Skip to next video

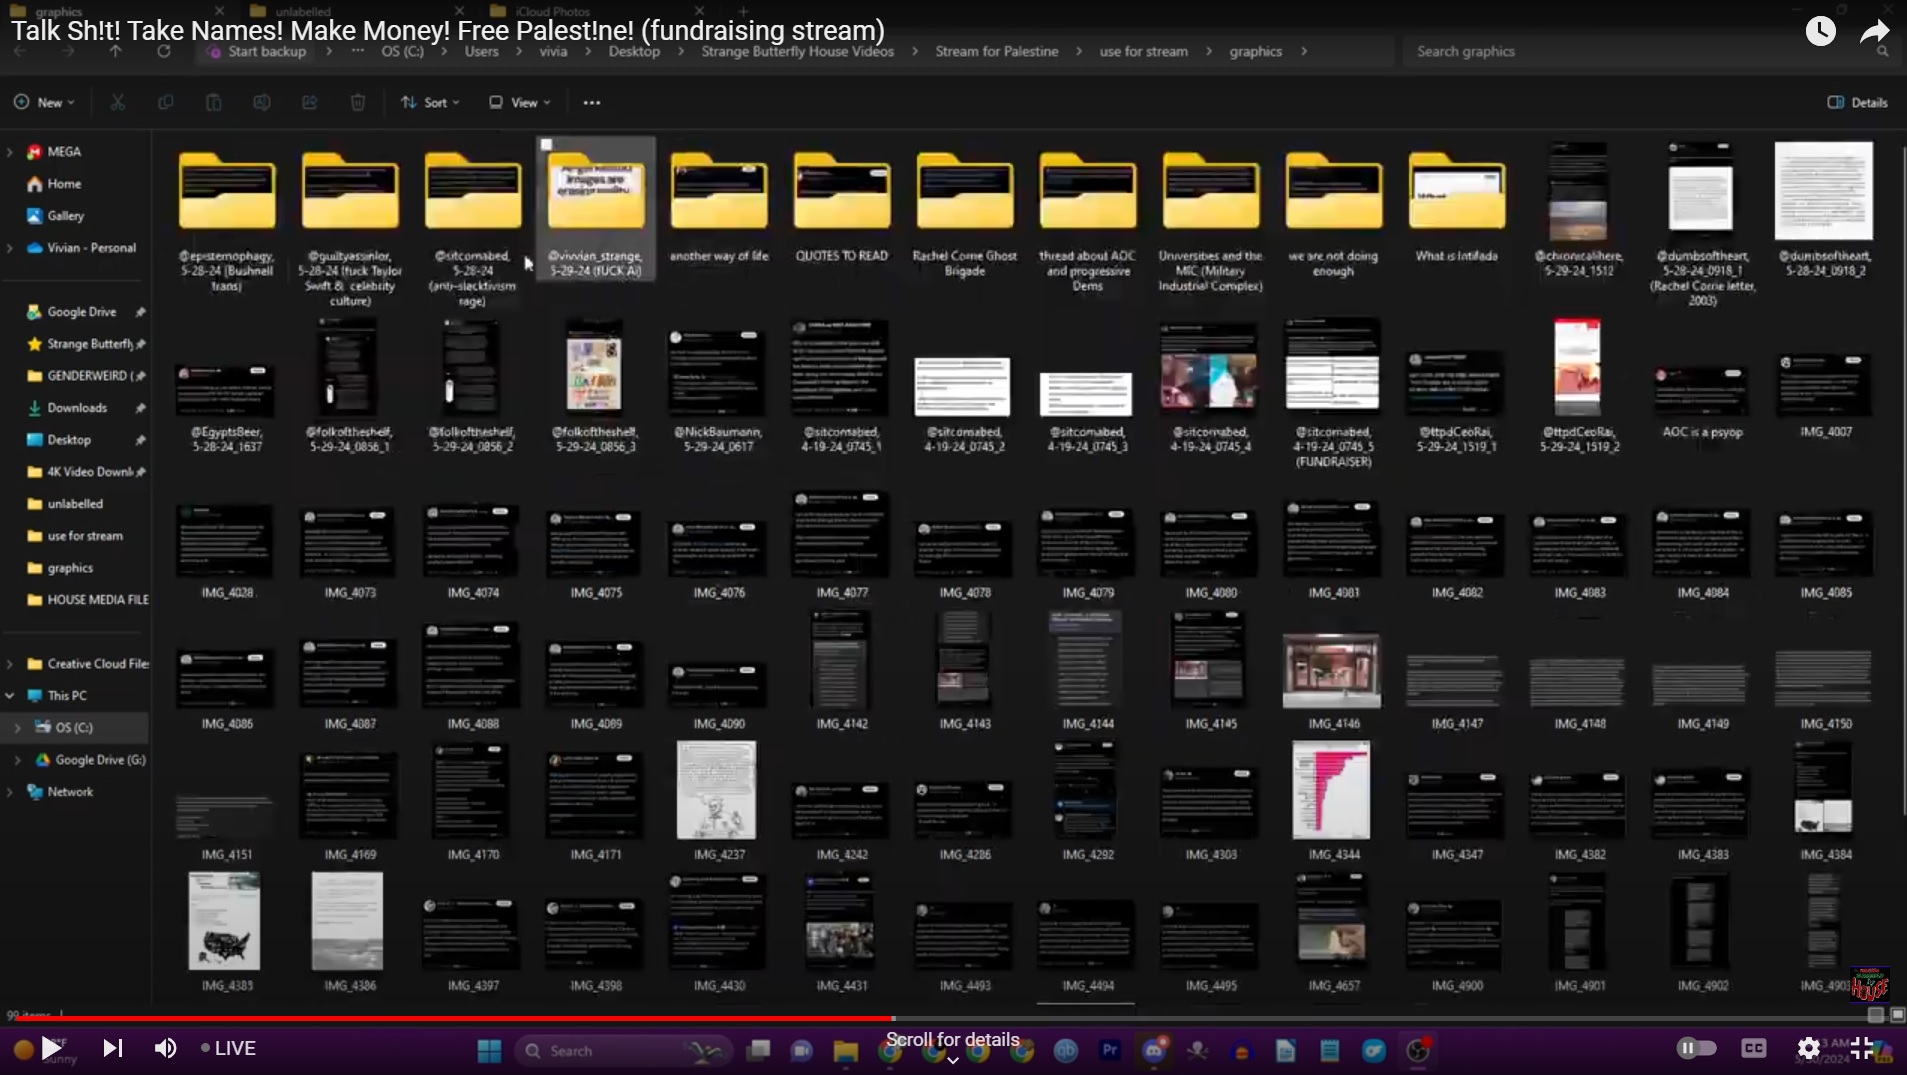(x=112, y=1047)
